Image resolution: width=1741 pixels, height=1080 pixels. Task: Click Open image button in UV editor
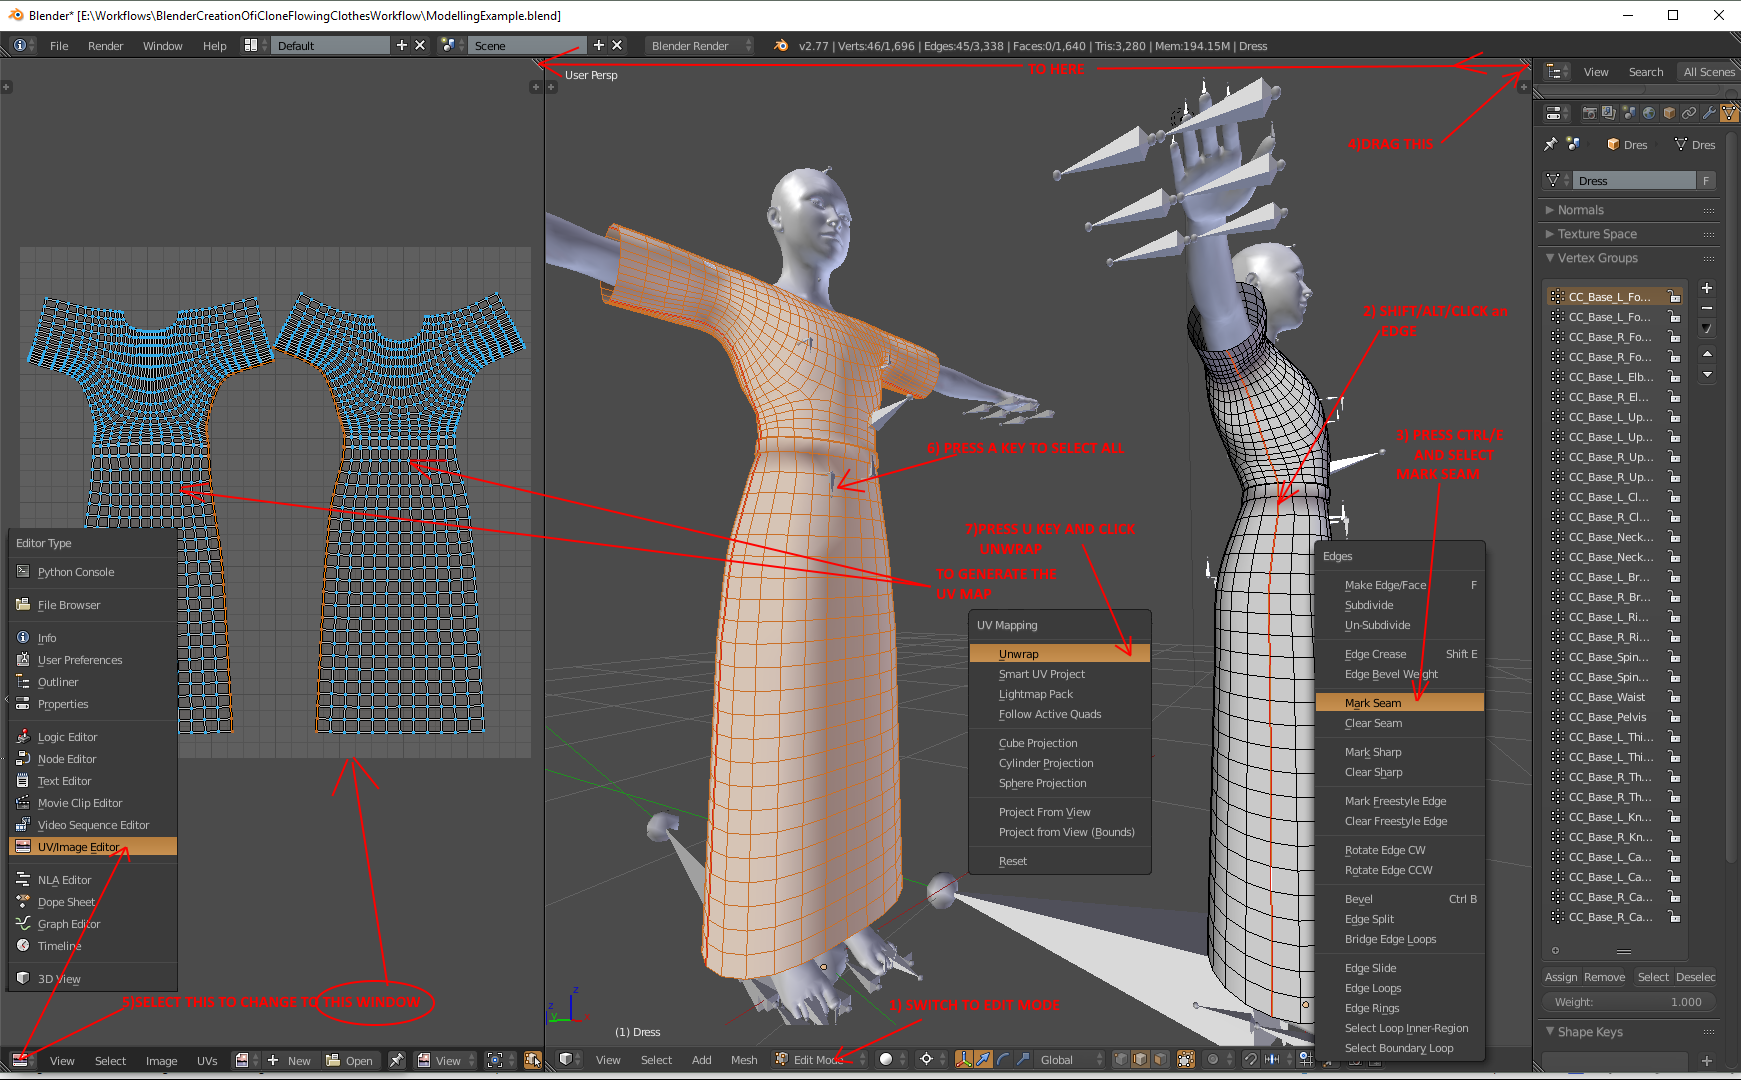(350, 1060)
